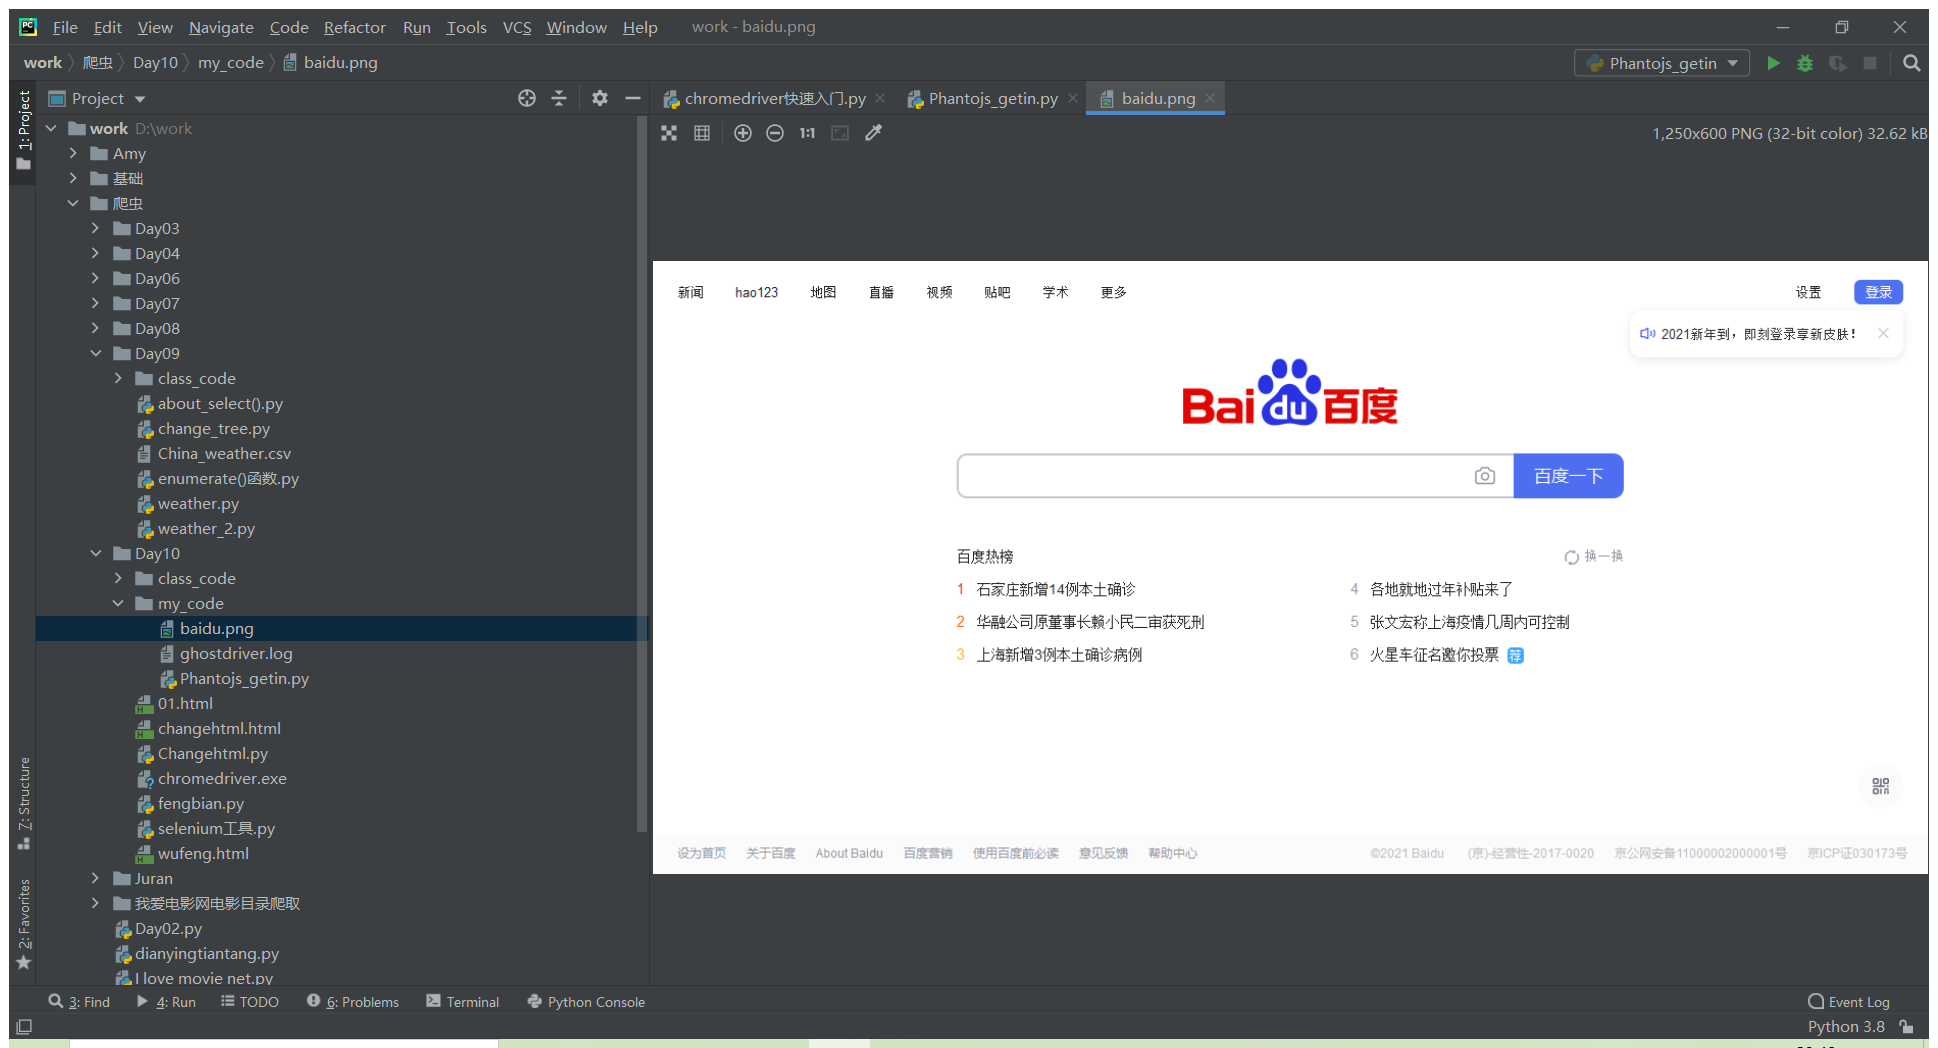Close the baidu.png tab
This screenshot has height=1048, width=1938.
1210,98
